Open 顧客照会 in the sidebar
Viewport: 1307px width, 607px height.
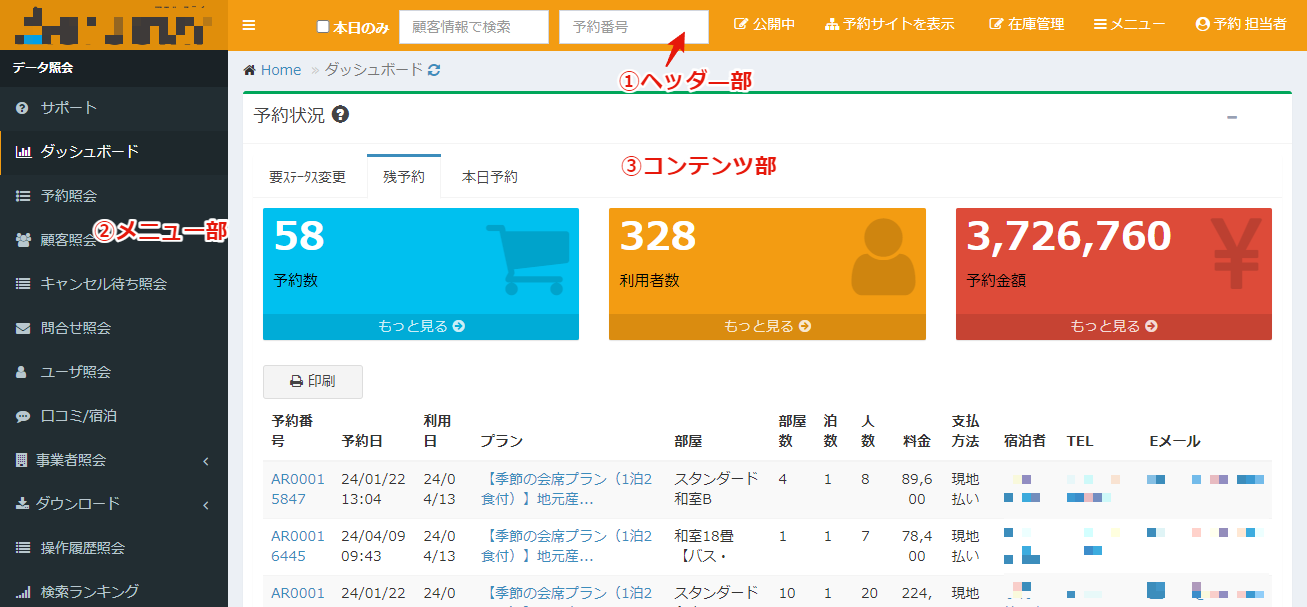tap(114, 240)
